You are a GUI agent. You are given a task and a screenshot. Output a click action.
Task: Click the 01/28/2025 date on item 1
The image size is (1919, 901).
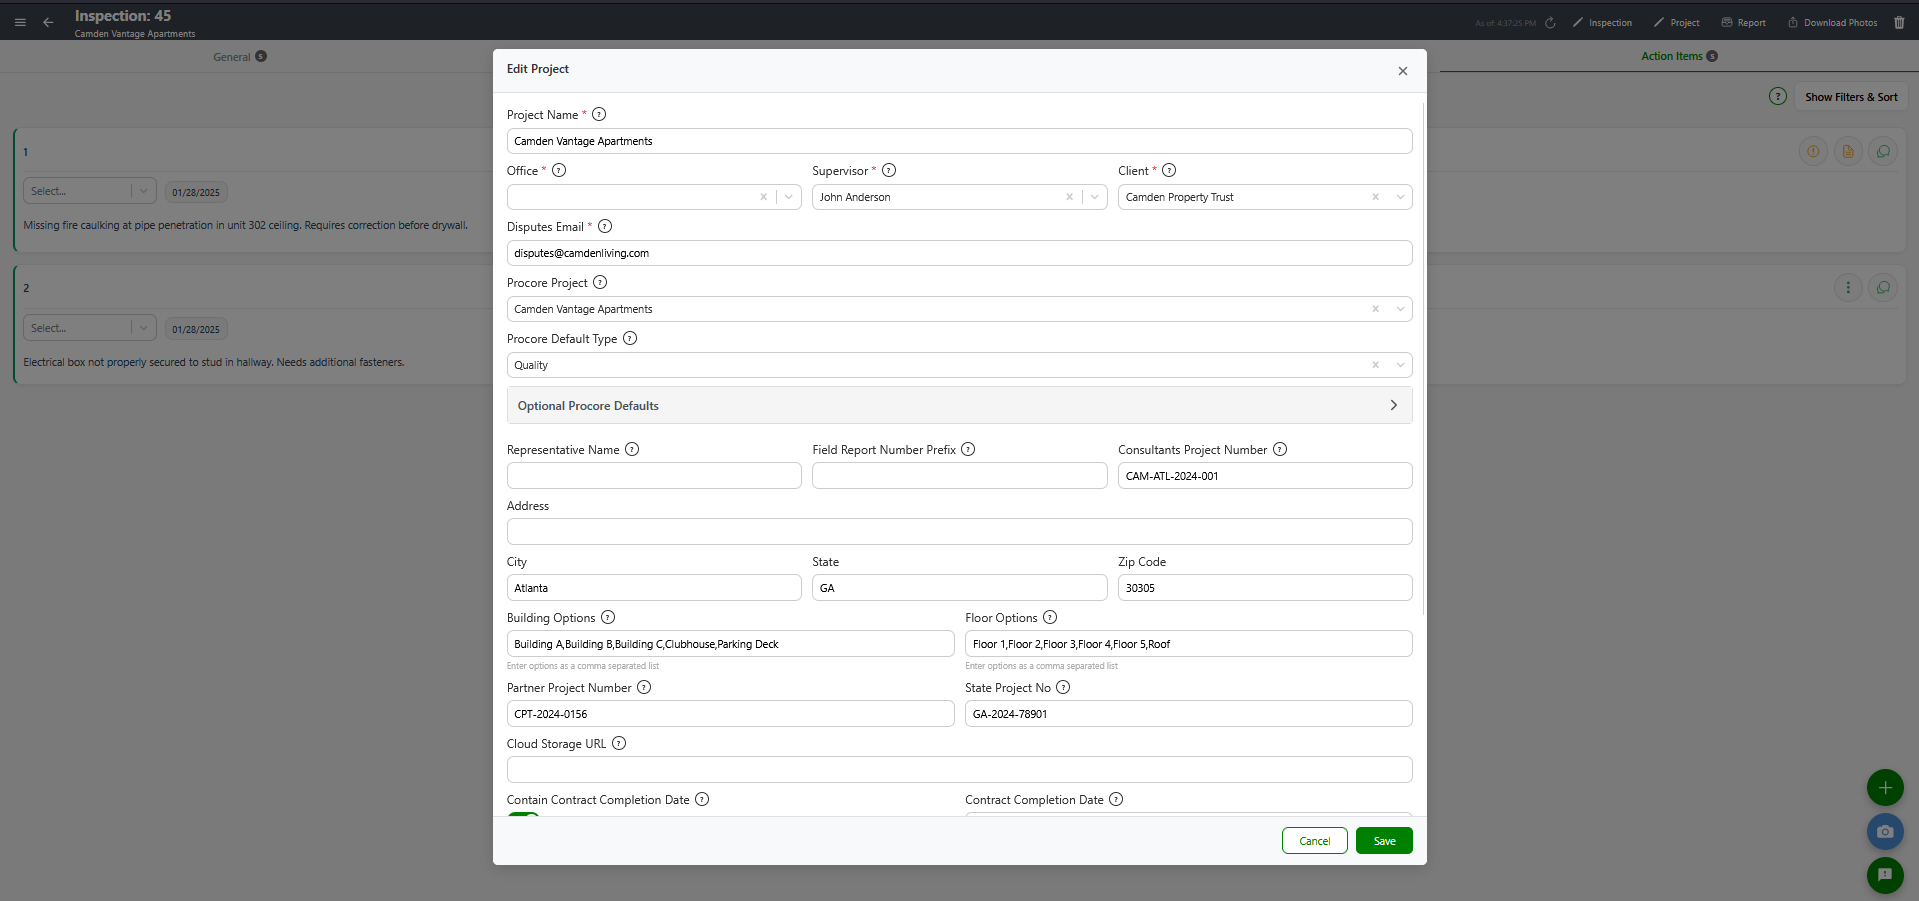coord(196,192)
